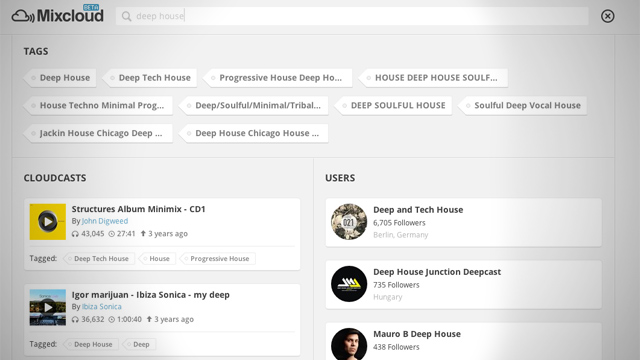Open Deep House Junction Deepcast avatar
Image resolution: width=640 pixels, height=360 pixels.
pyautogui.click(x=349, y=284)
